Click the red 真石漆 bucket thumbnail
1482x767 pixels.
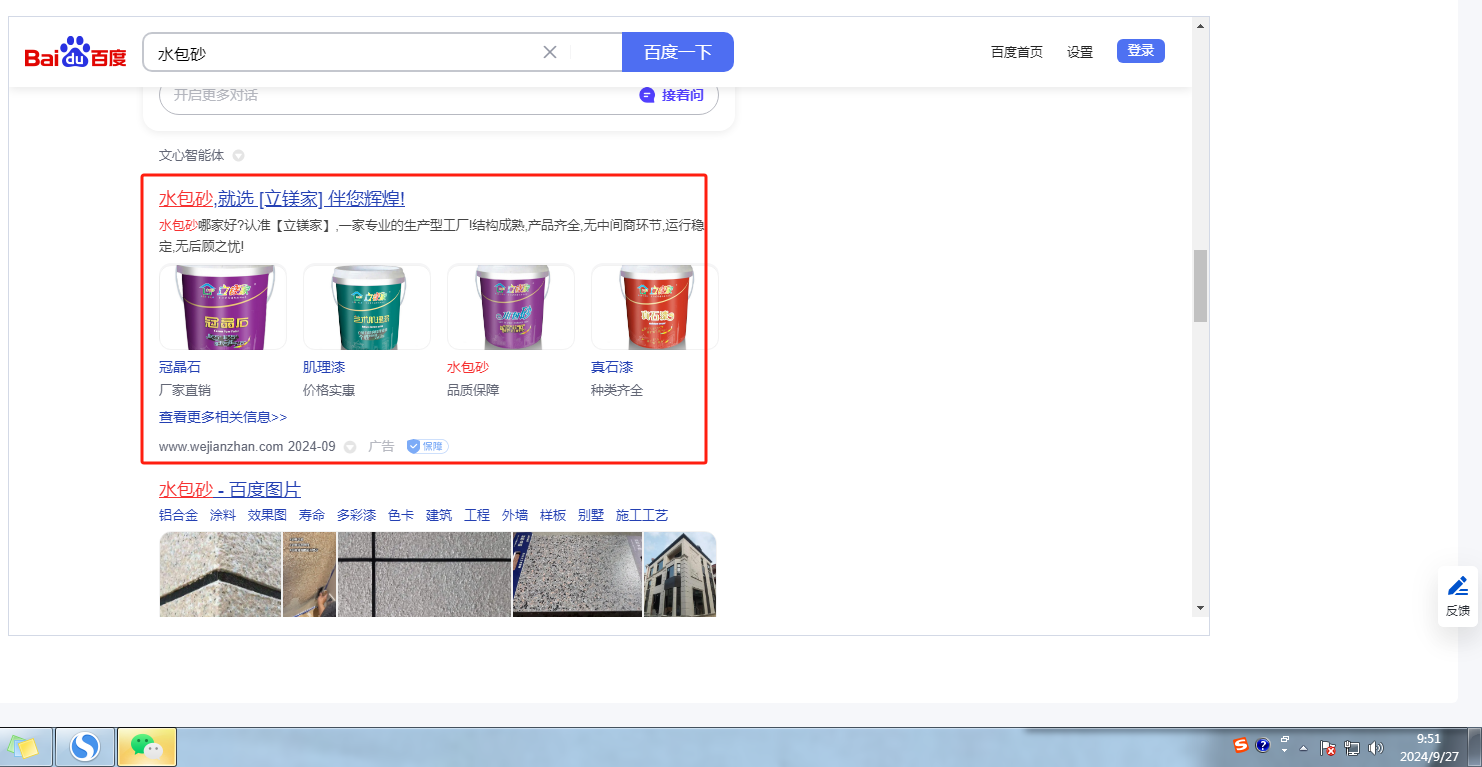click(655, 307)
